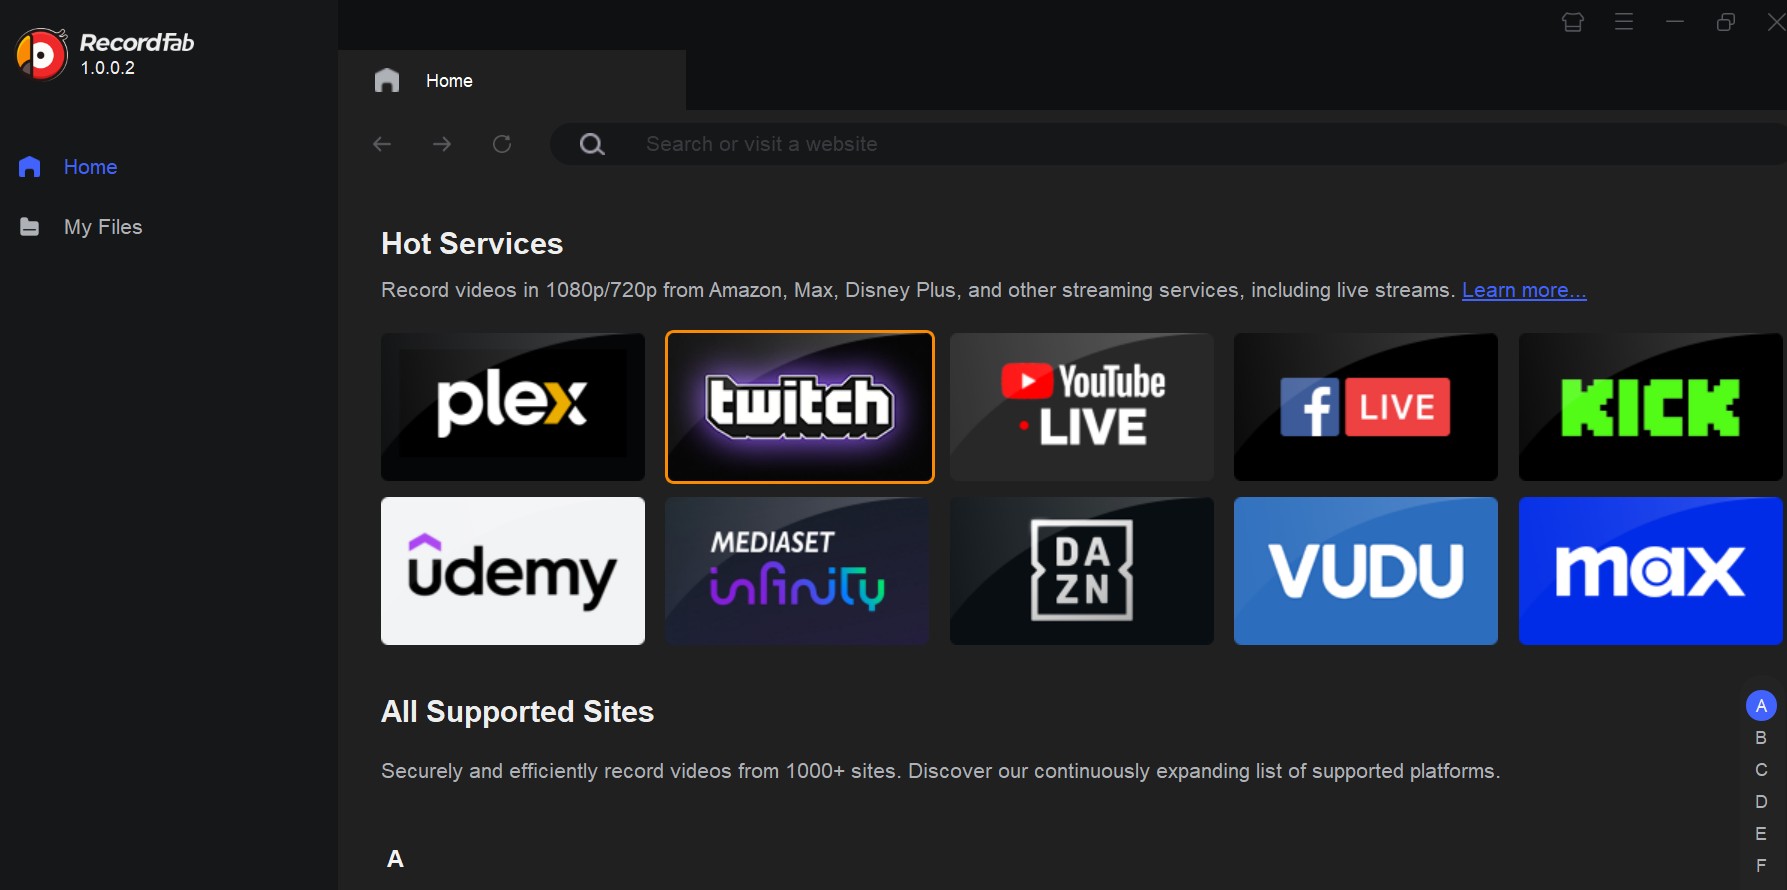Screen dimensions: 1787x890
Task: Select the Mediaset Infinity tile
Action: [797, 571]
